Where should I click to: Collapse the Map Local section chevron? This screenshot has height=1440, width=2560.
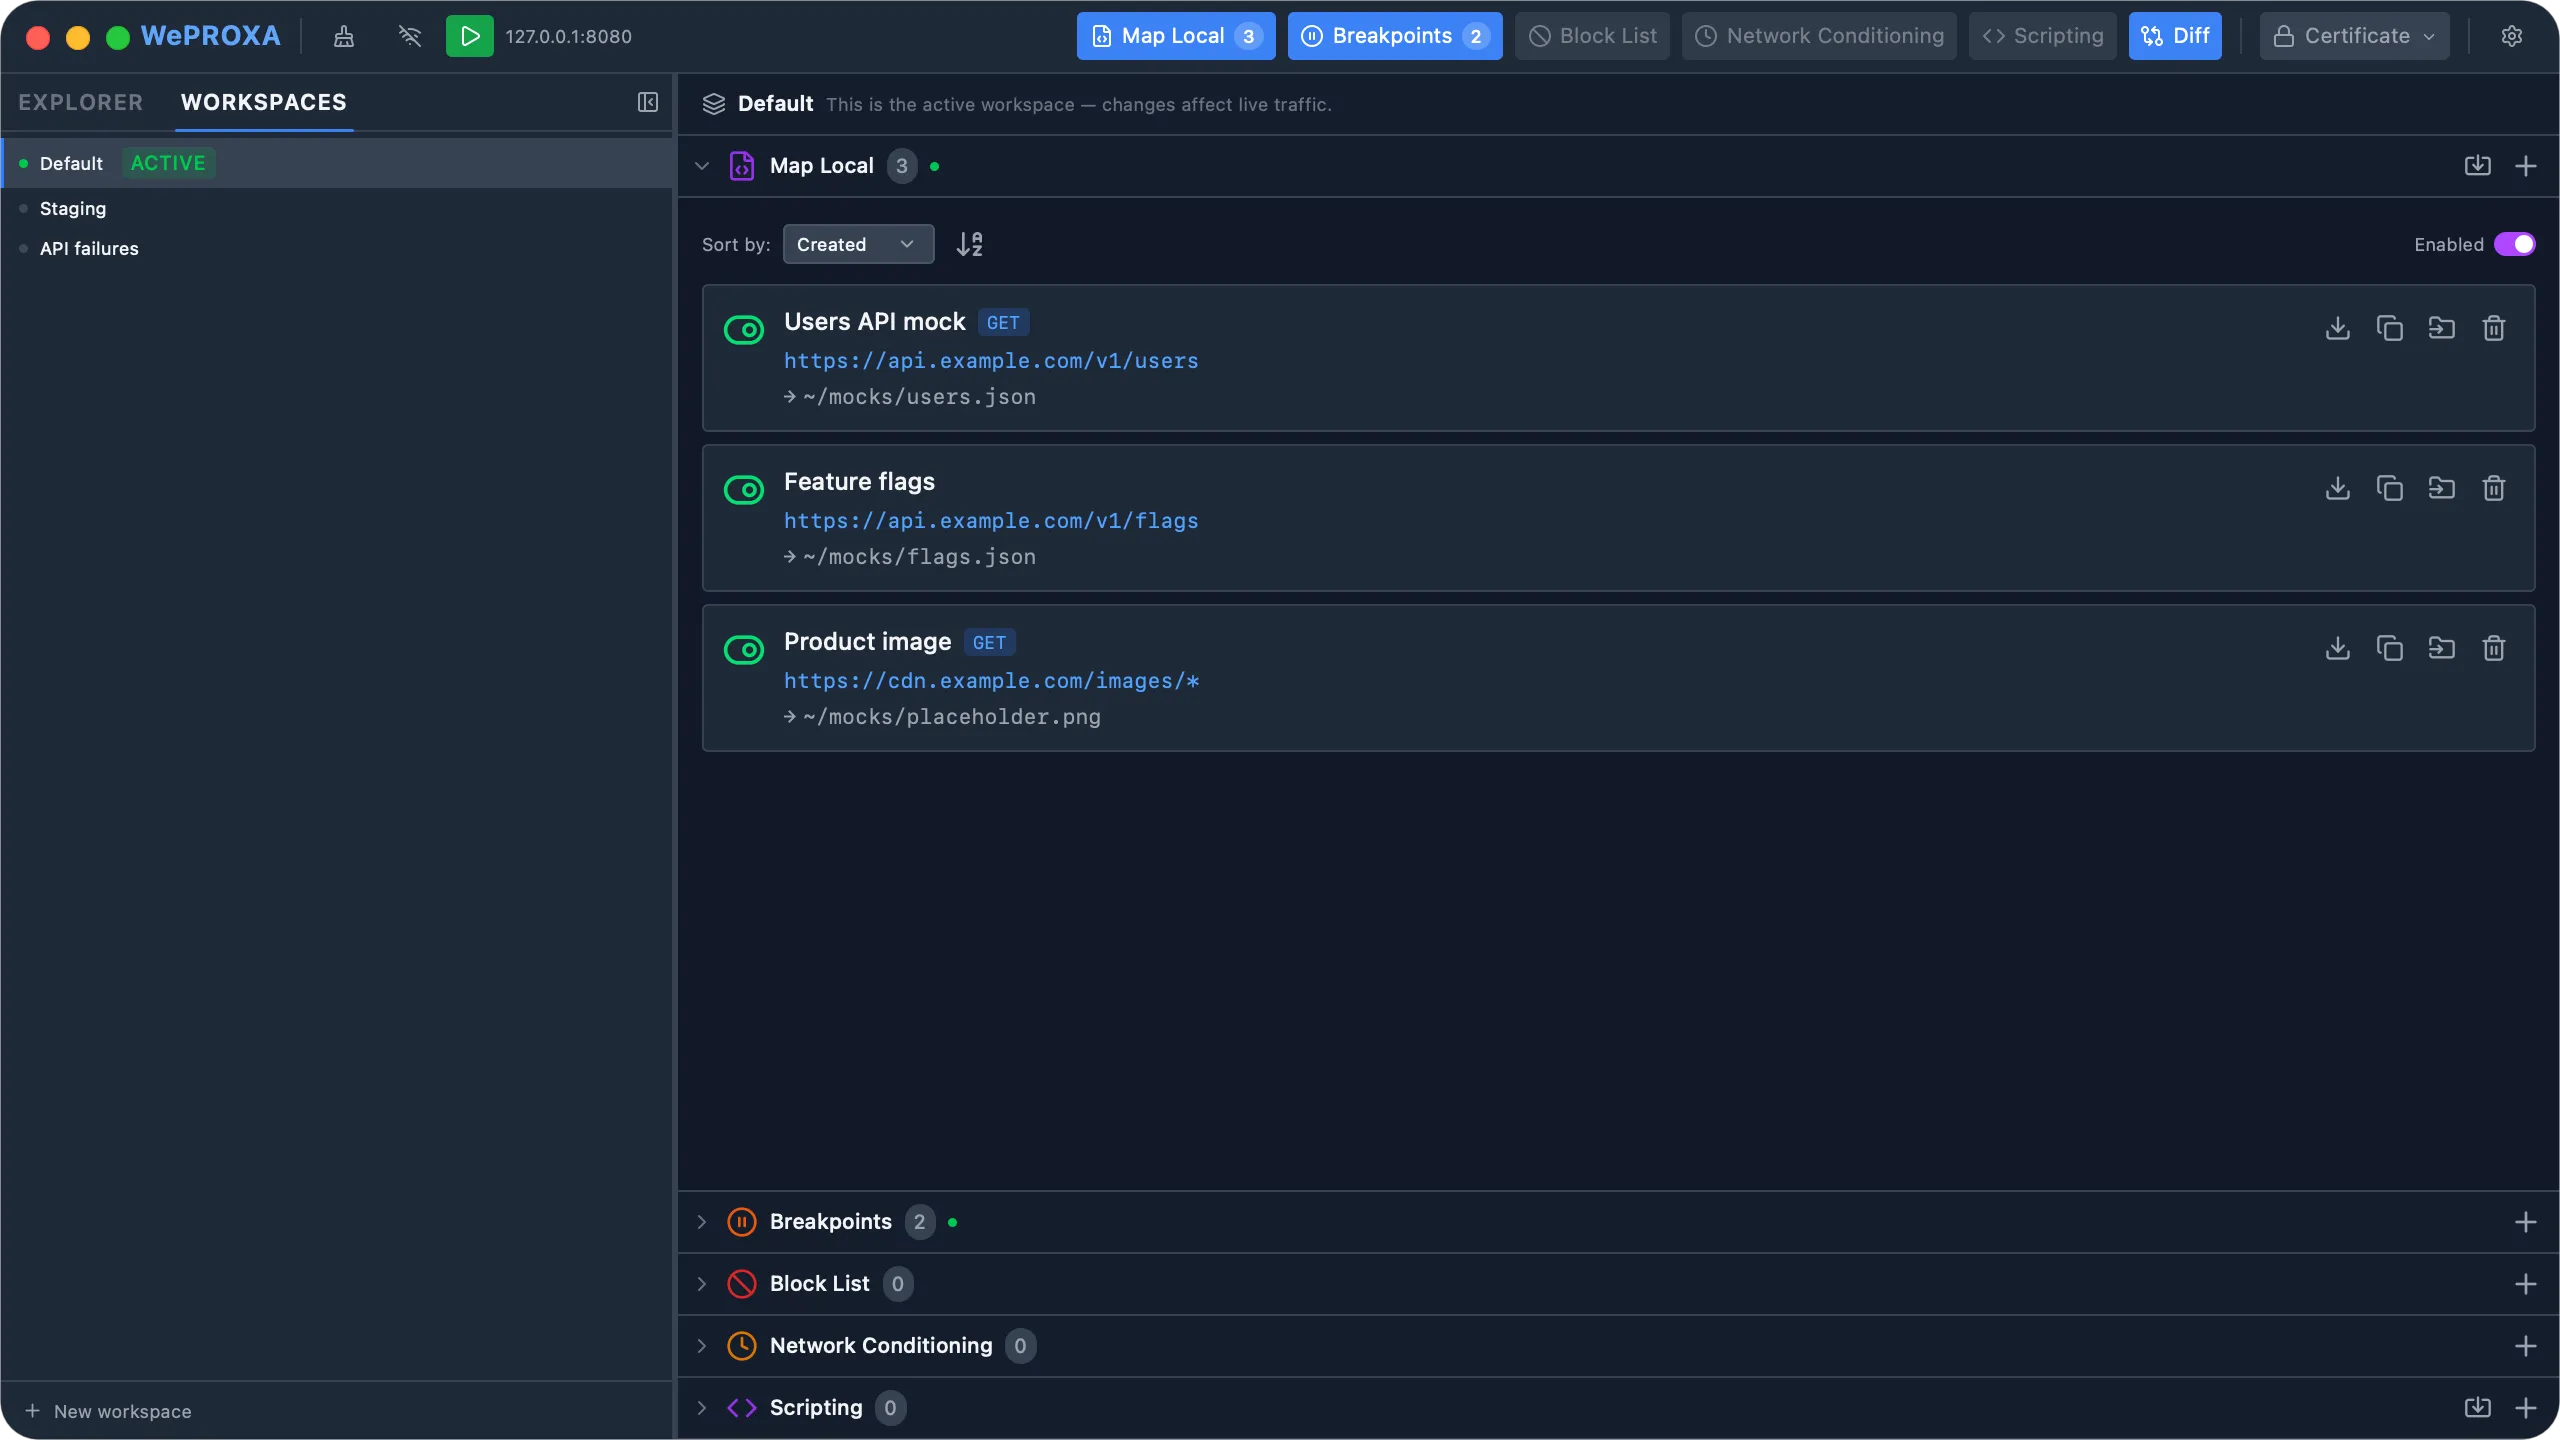coord(702,166)
